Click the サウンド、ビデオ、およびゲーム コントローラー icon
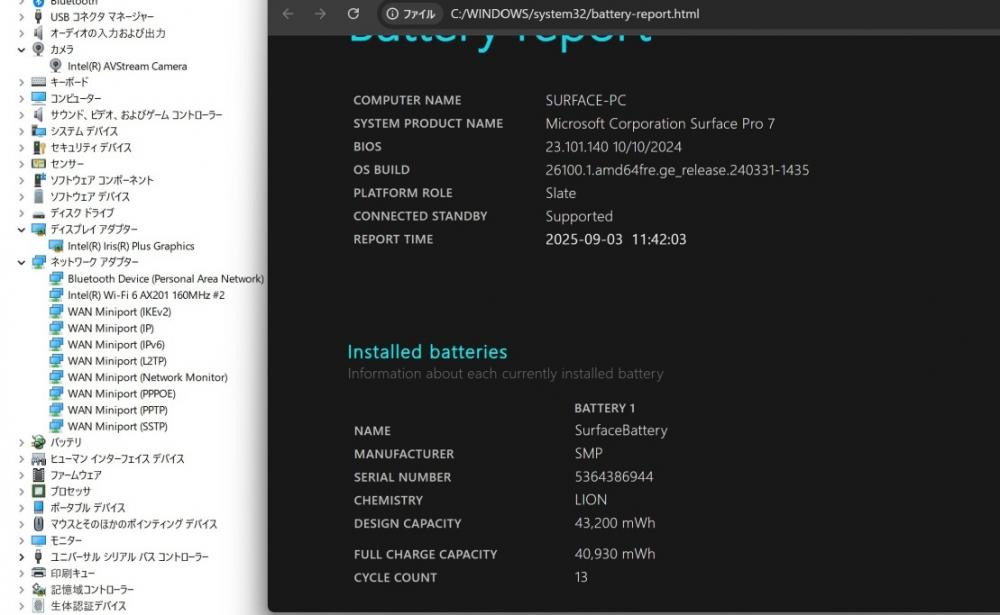The height and width of the screenshot is (615, 1000). click(x=38, y=115)
